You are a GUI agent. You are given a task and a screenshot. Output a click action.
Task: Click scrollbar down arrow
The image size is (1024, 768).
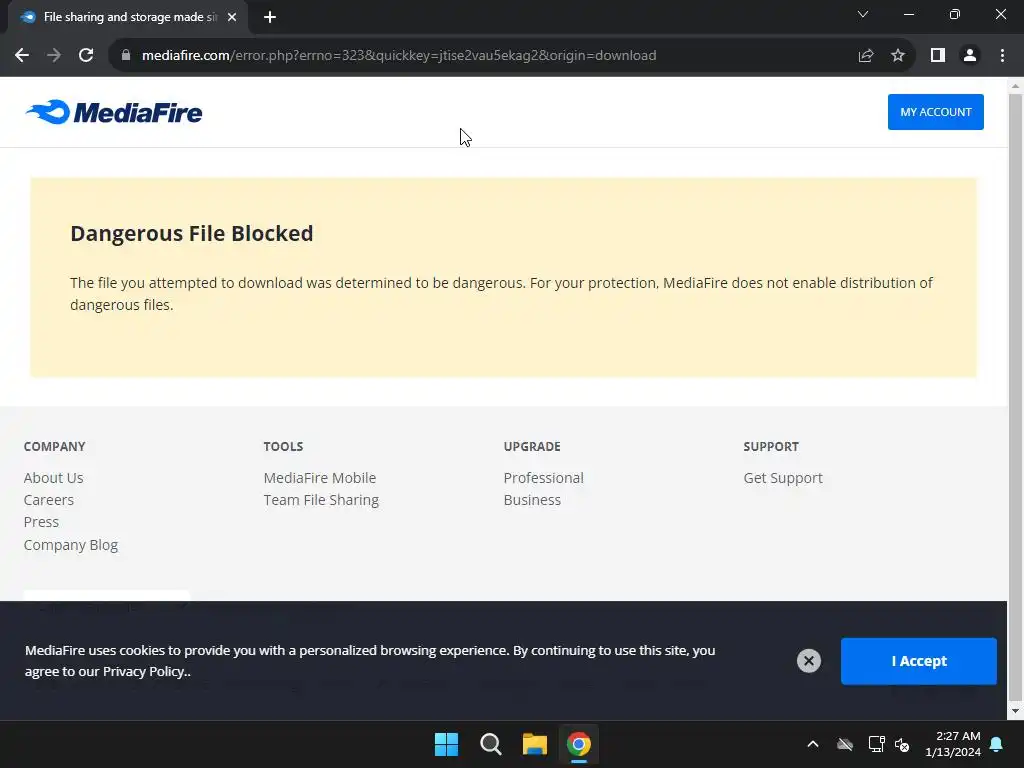pos(1016,711)
